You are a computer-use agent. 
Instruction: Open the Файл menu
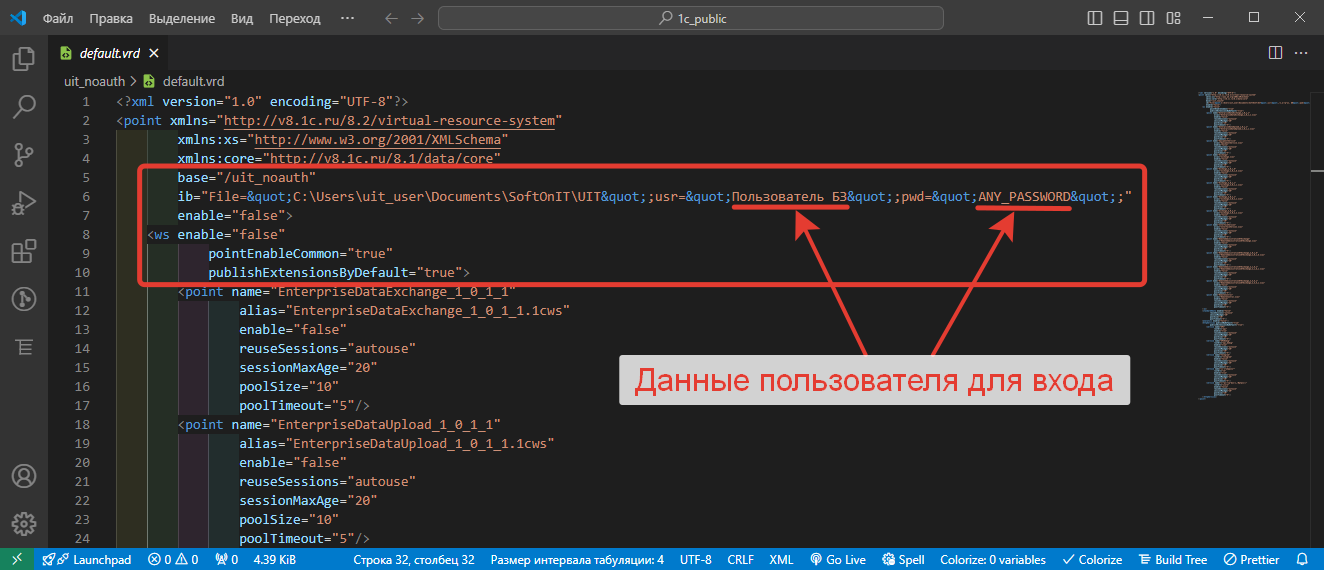click(59, 18)
